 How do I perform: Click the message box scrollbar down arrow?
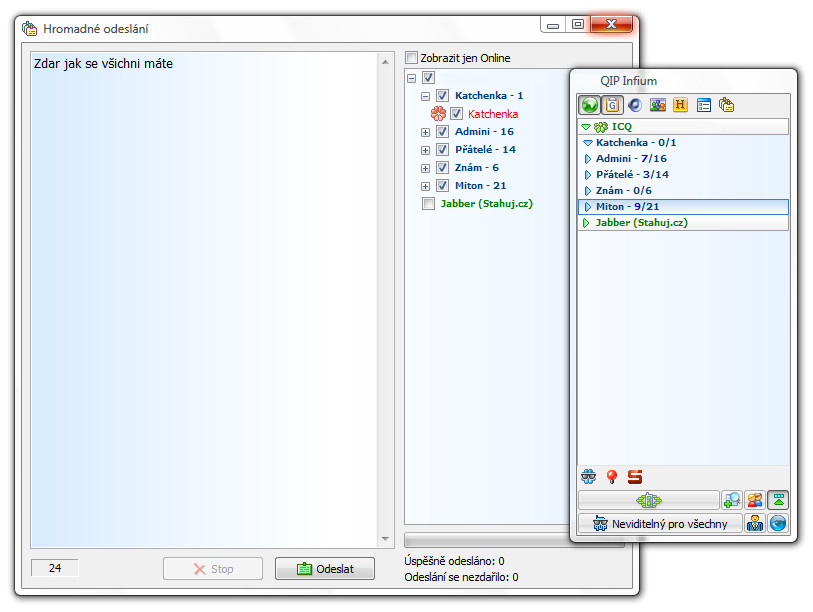[385, 538]
